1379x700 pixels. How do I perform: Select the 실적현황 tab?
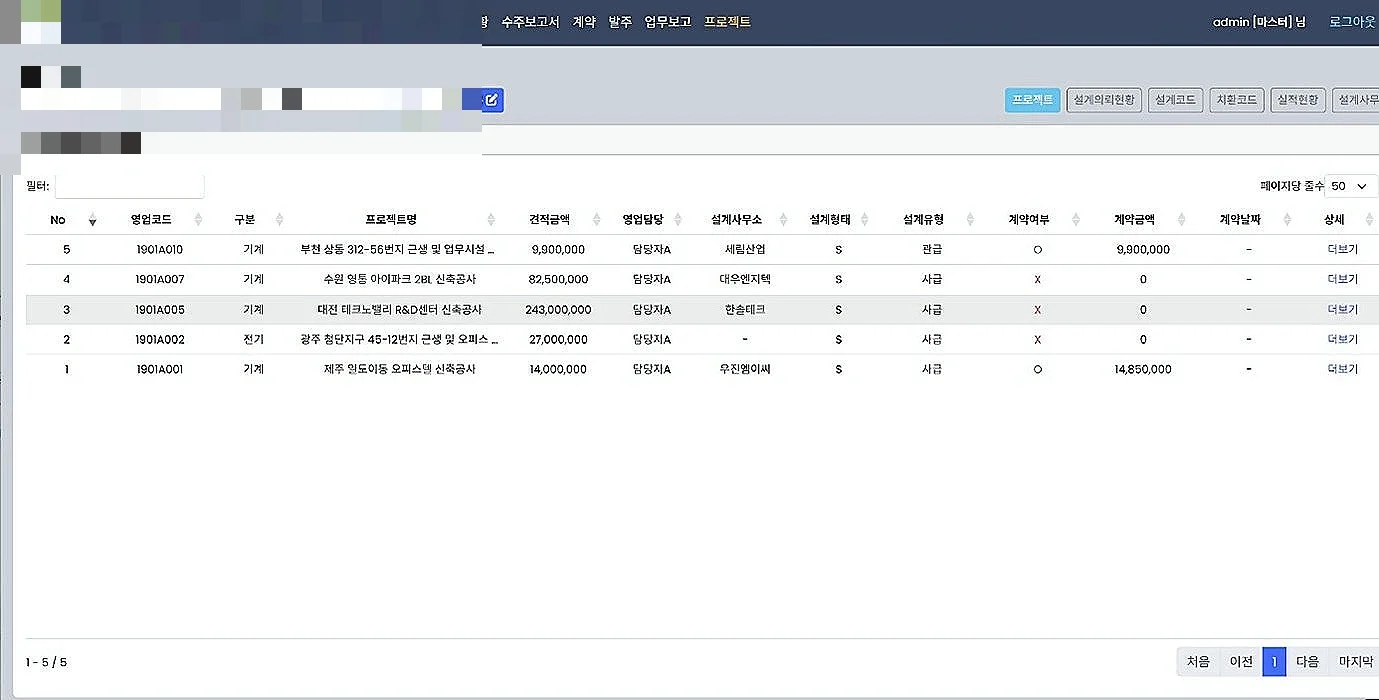[x=1297, y=99]
